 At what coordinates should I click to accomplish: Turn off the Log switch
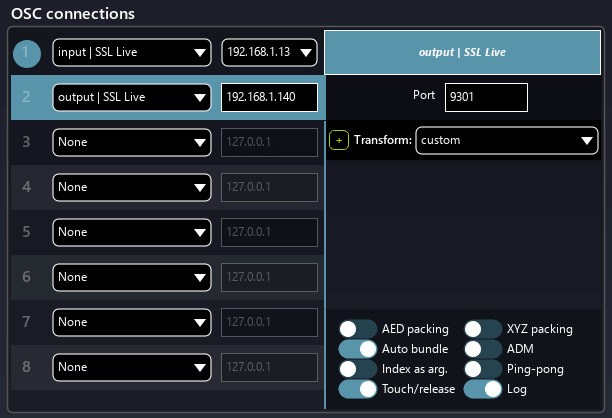[483, 389]
